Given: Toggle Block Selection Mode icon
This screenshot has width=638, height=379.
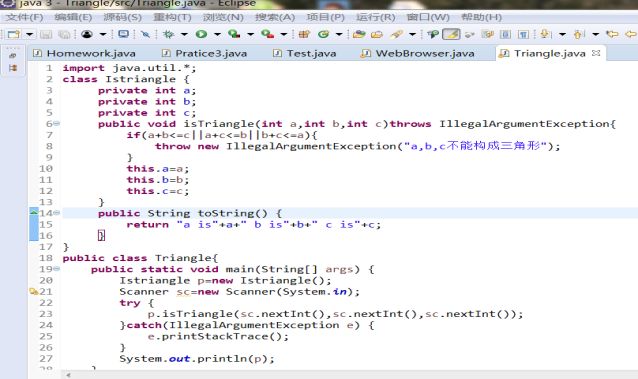Looking at the screenshot, I should point(505,34).
